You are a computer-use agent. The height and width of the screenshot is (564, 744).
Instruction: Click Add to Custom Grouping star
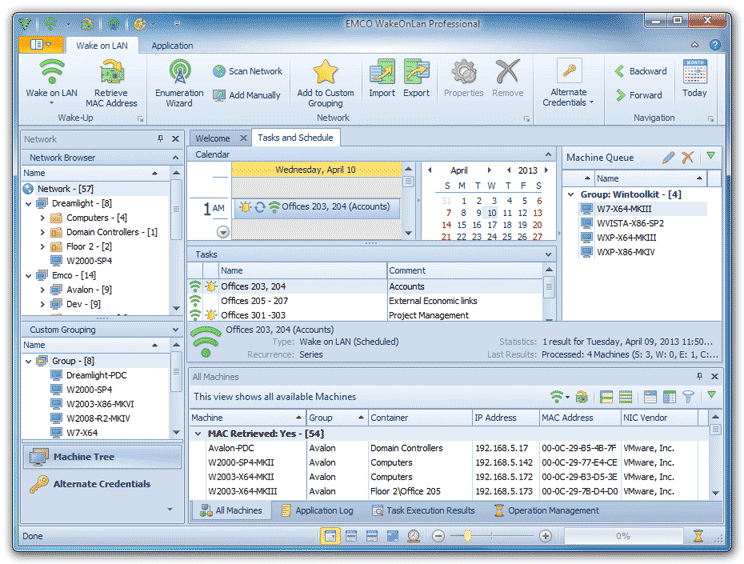pyautogui.click(x=326, y=72)
